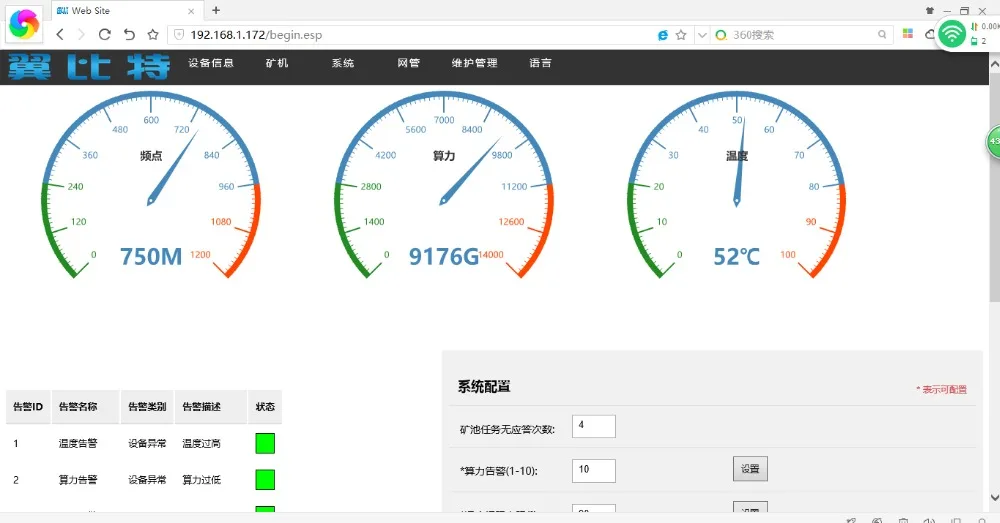Viewport: 1000px width, 523px height.
Task: Reload the page with the refresh icon
Action: point(105,34)
